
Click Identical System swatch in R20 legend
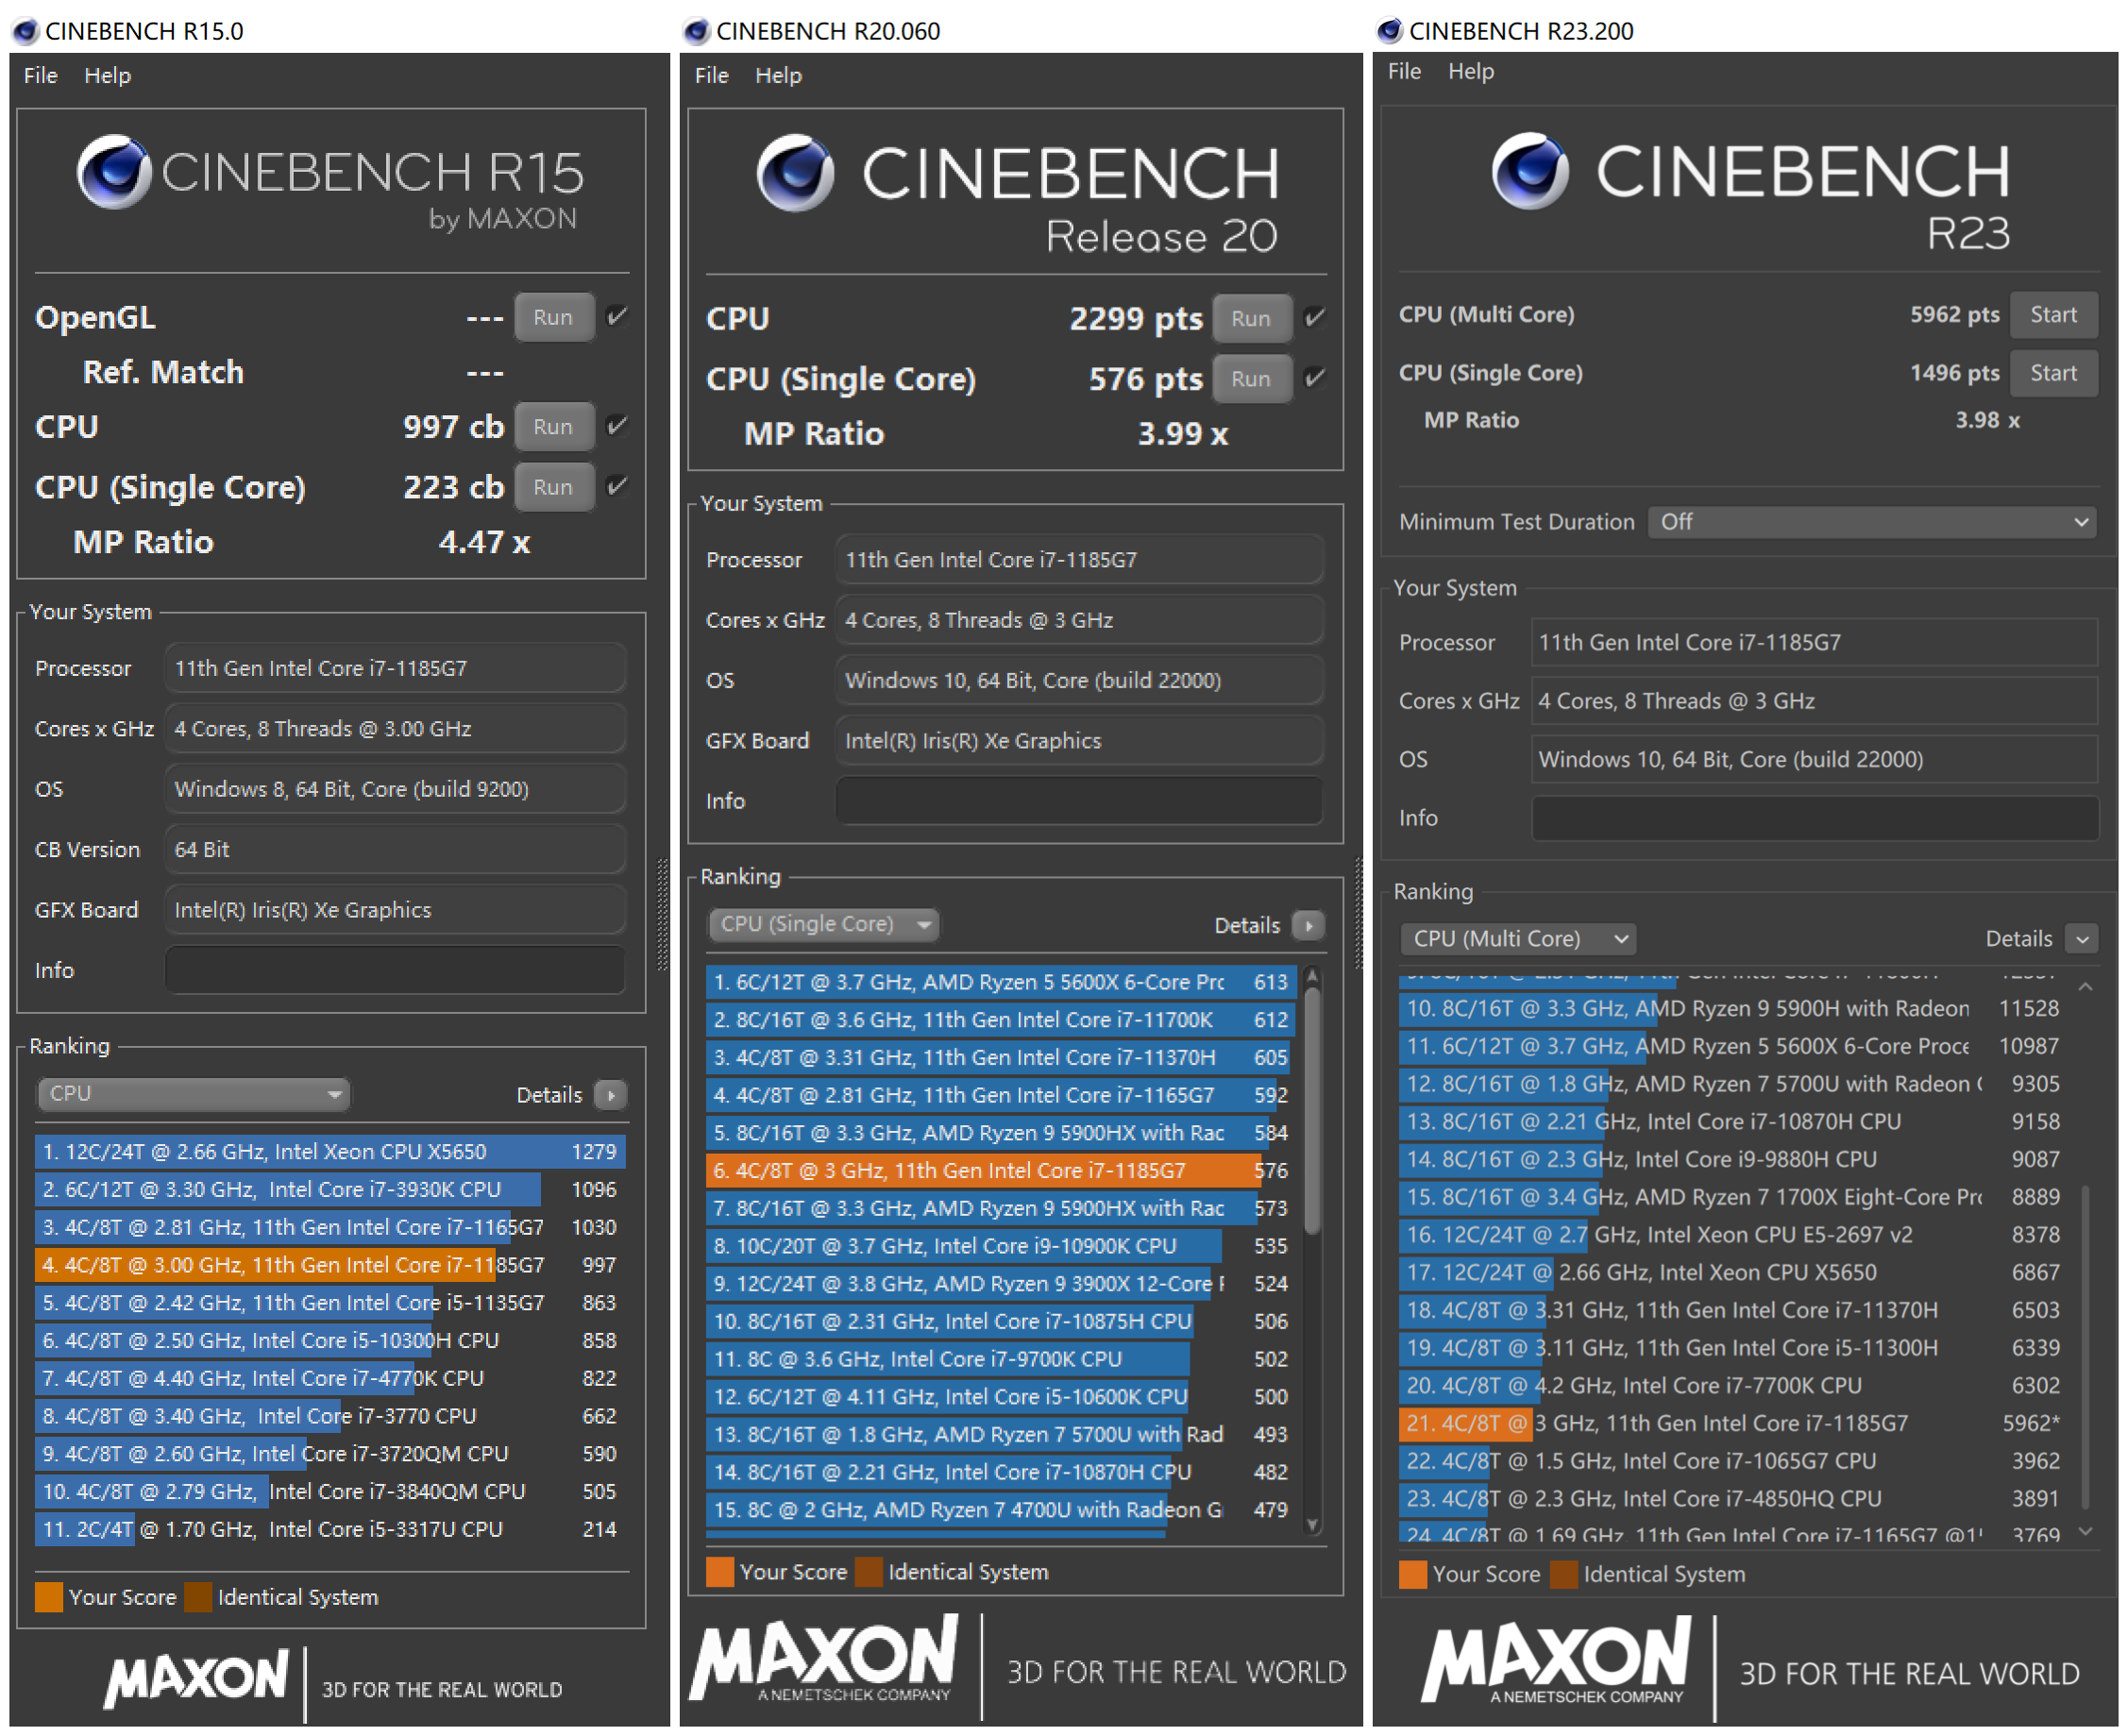coord(868,1572)
